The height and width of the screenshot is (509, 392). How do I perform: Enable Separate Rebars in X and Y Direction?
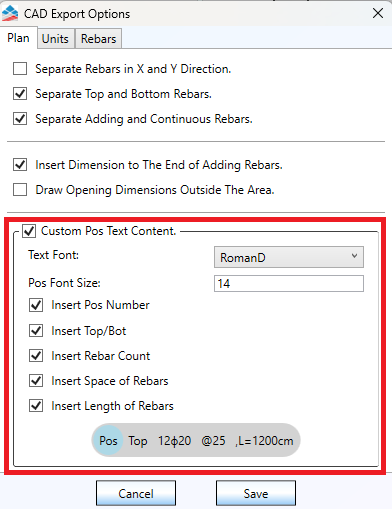[20, 69]
